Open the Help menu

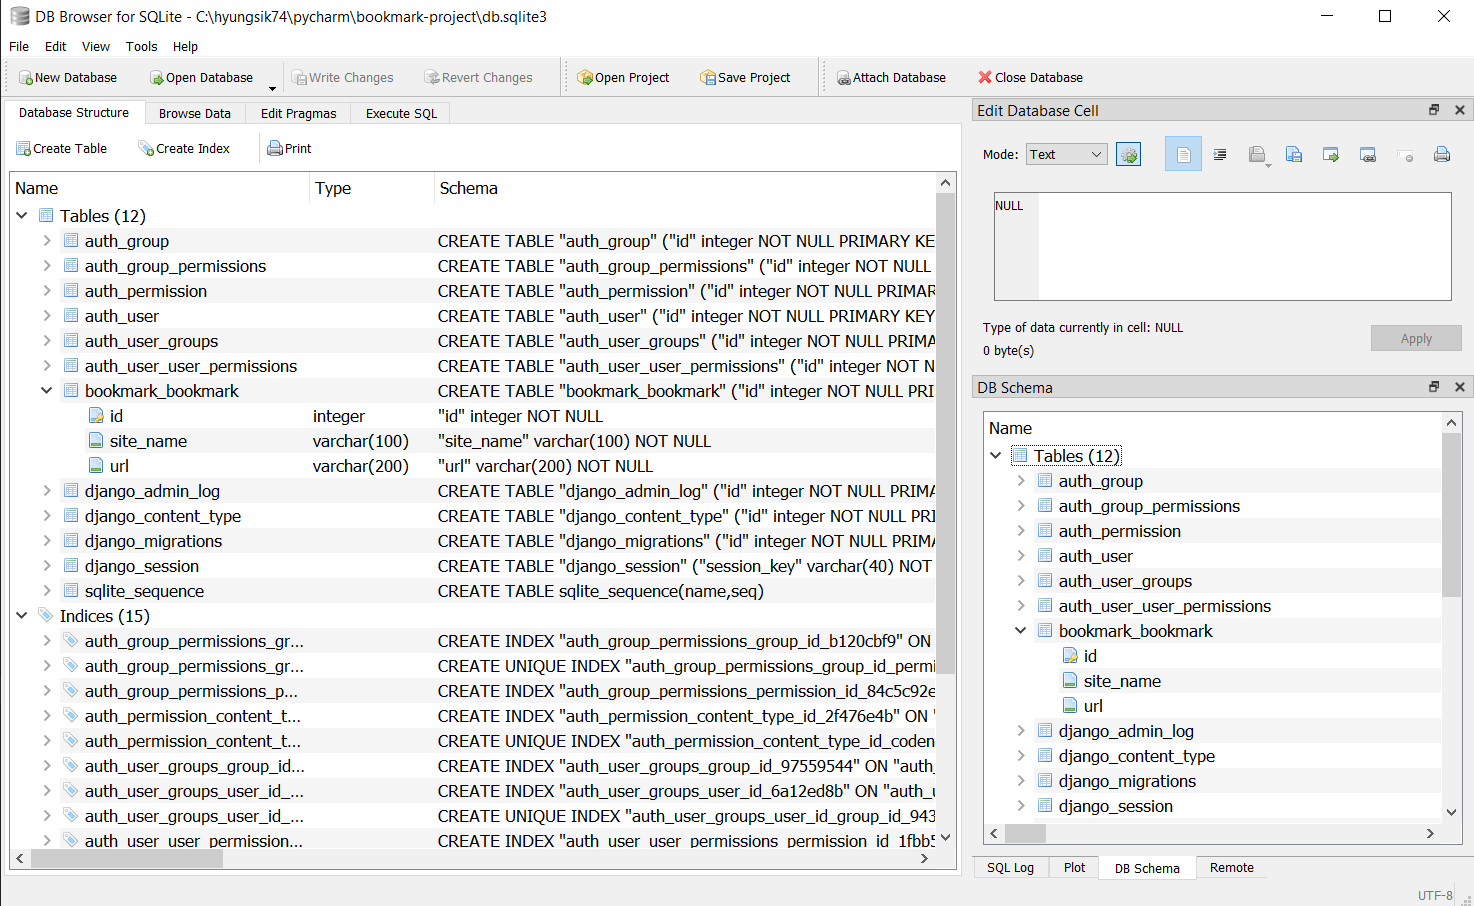pos(186,47)
